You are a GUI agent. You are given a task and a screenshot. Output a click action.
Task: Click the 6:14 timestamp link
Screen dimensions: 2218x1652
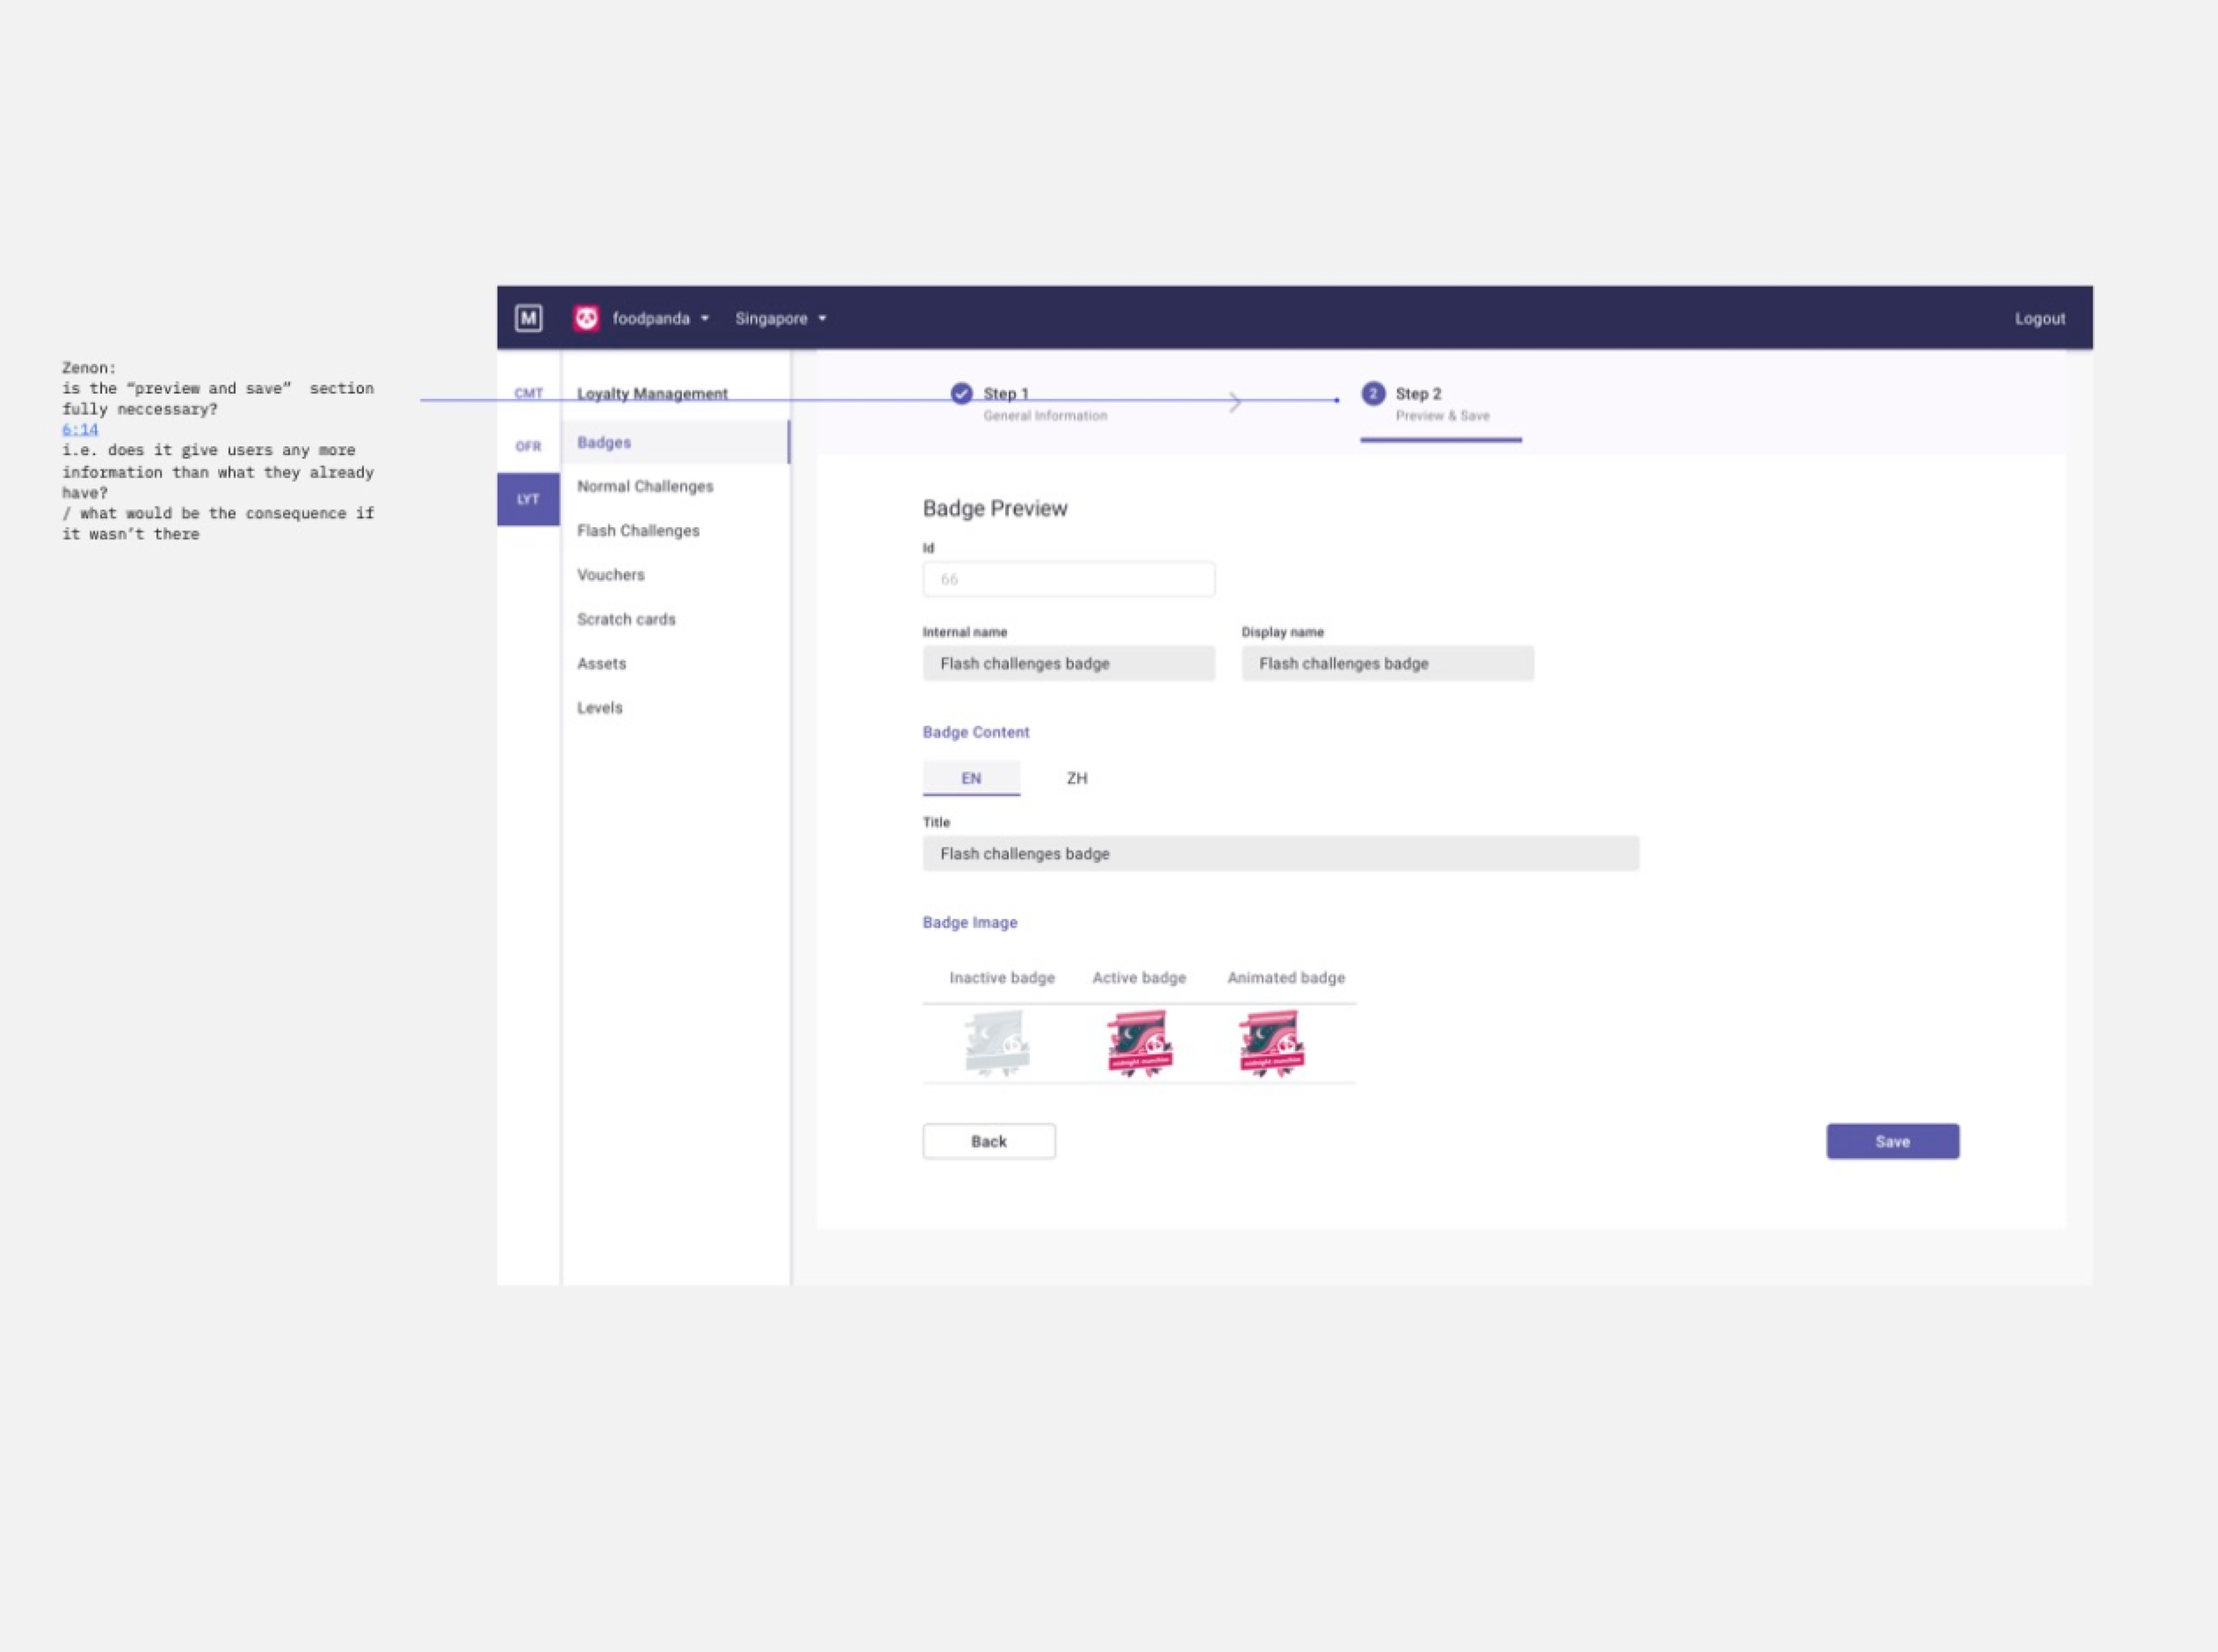[x=80, y=430]
